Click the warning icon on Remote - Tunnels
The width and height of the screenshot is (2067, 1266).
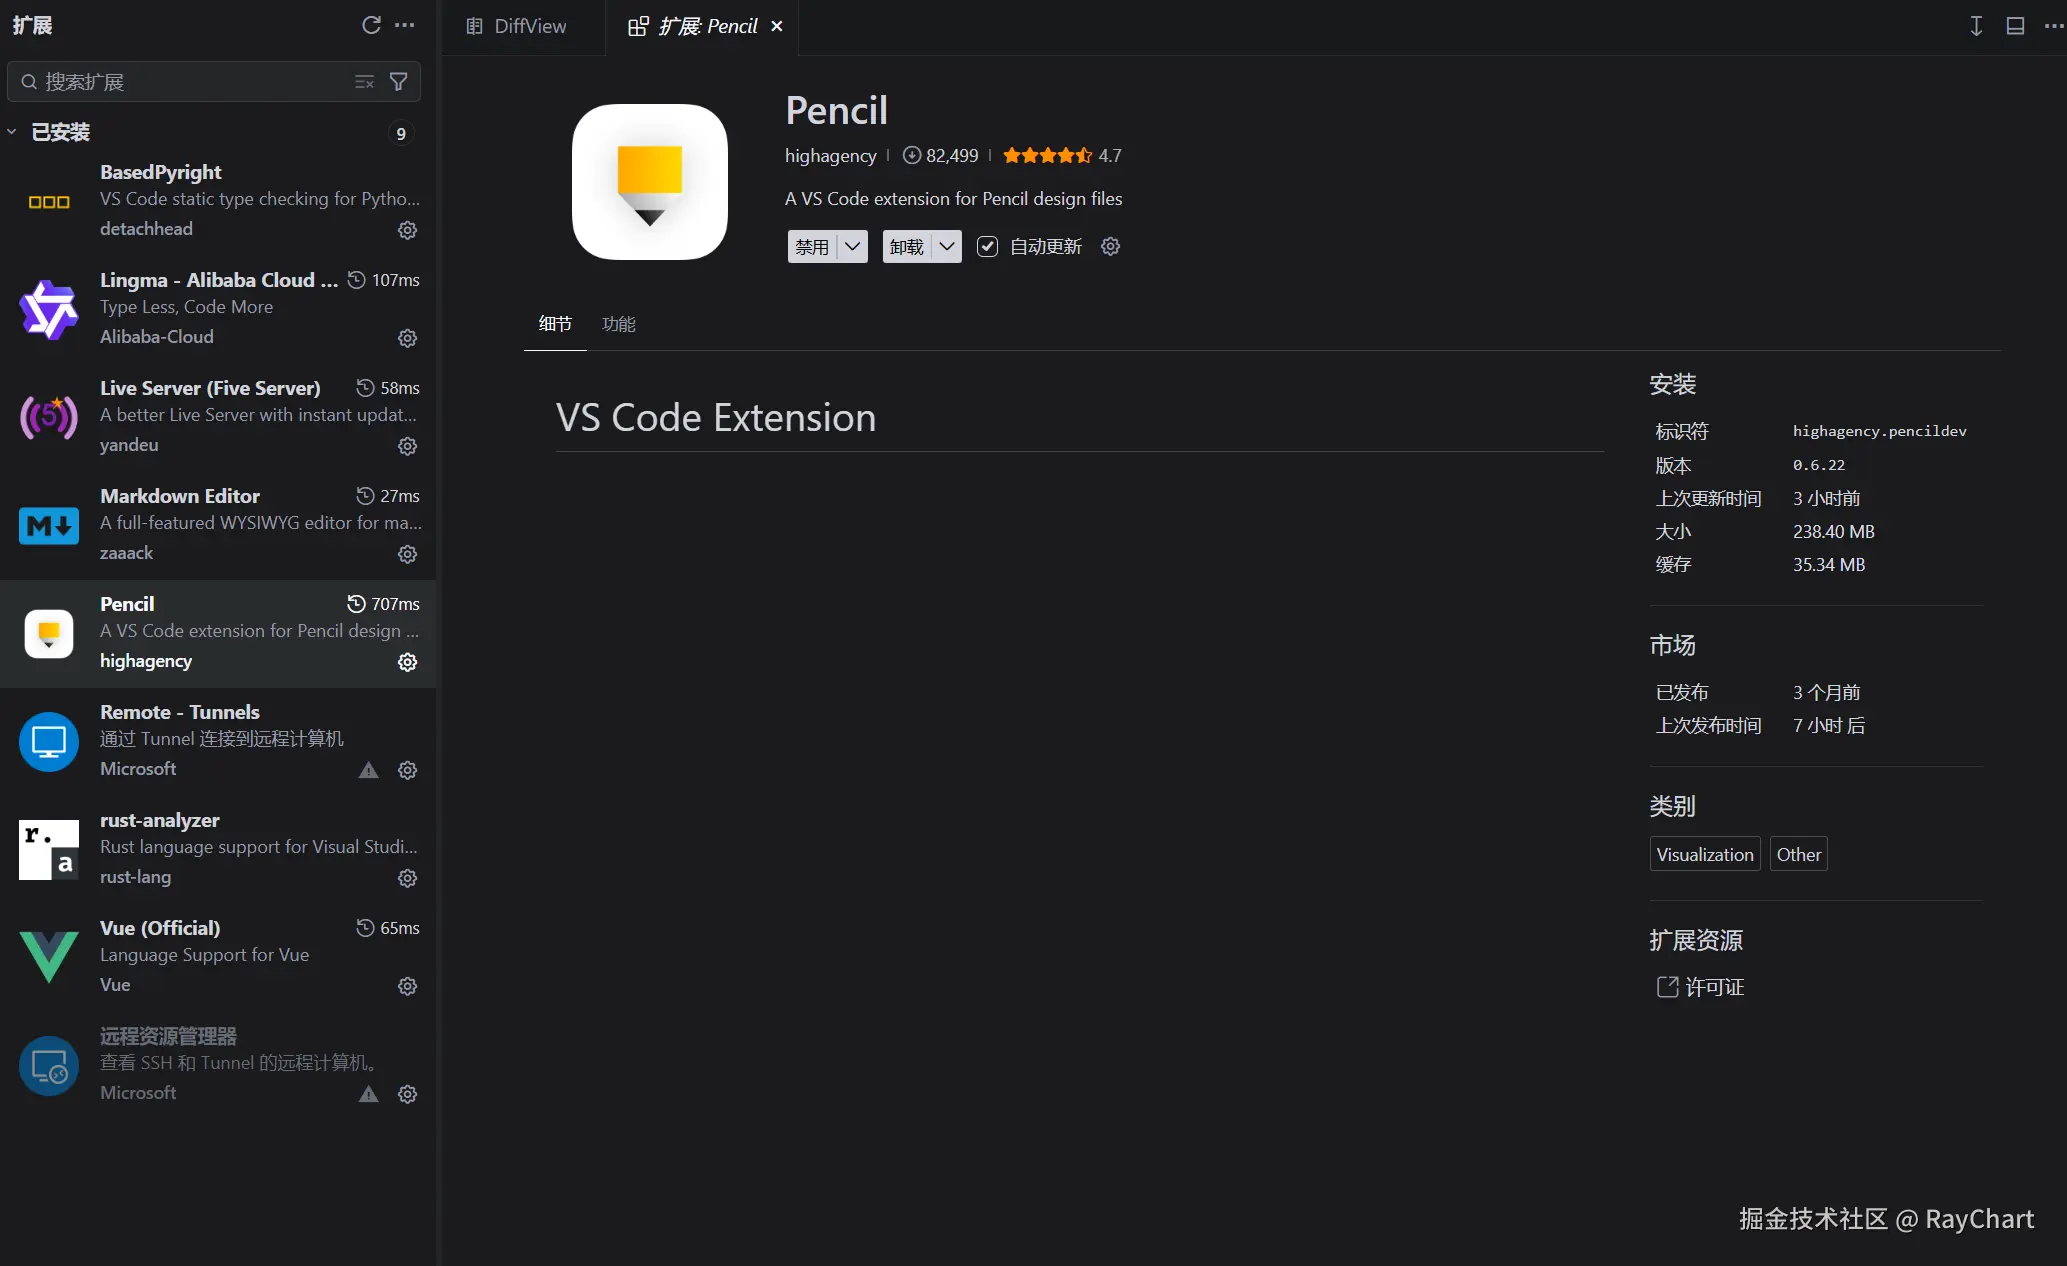(369, 770)
